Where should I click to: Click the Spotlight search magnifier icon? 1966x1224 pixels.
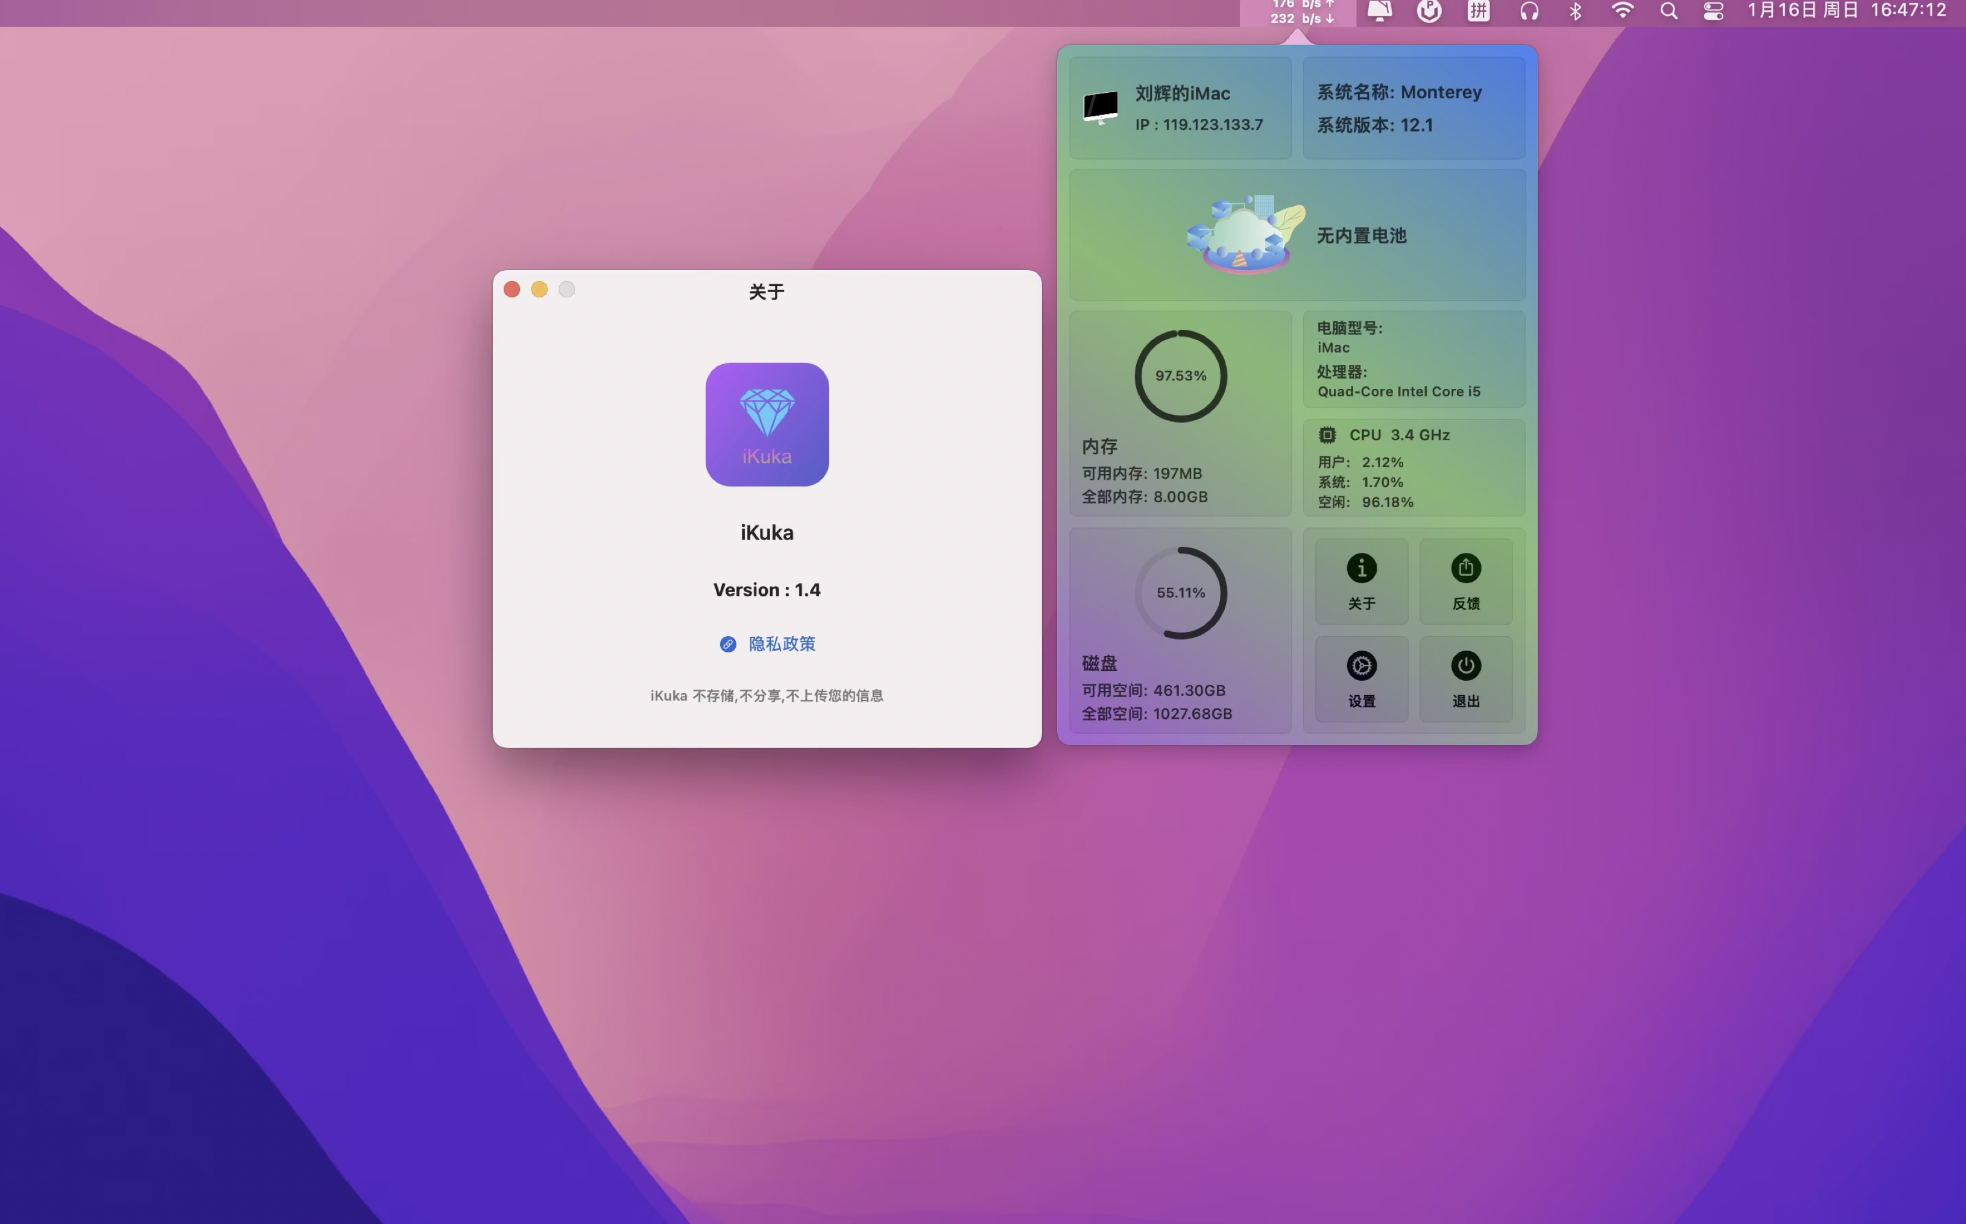pyautogui.click(x=1668, y=12)
